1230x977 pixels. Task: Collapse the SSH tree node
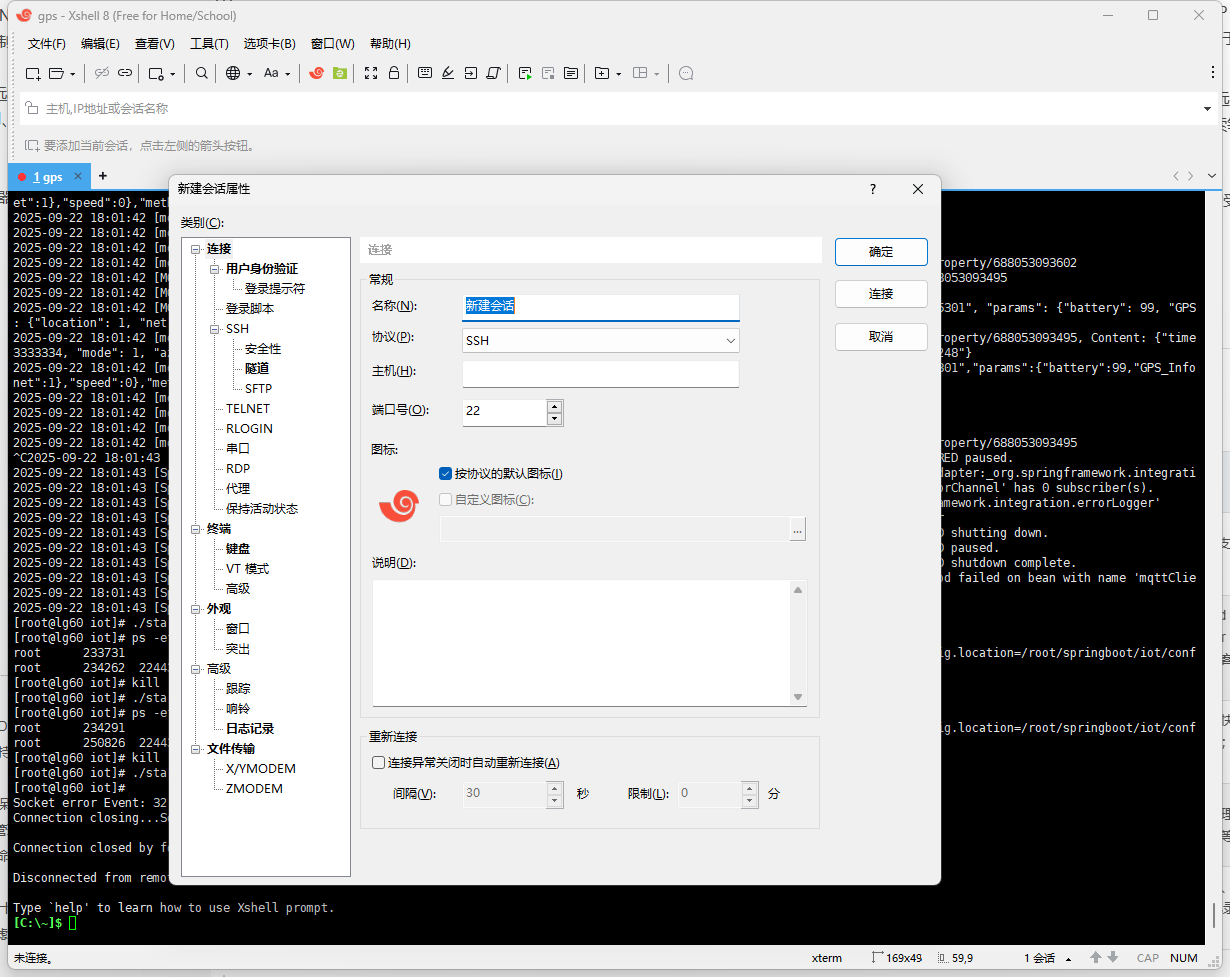coord(215,329)
